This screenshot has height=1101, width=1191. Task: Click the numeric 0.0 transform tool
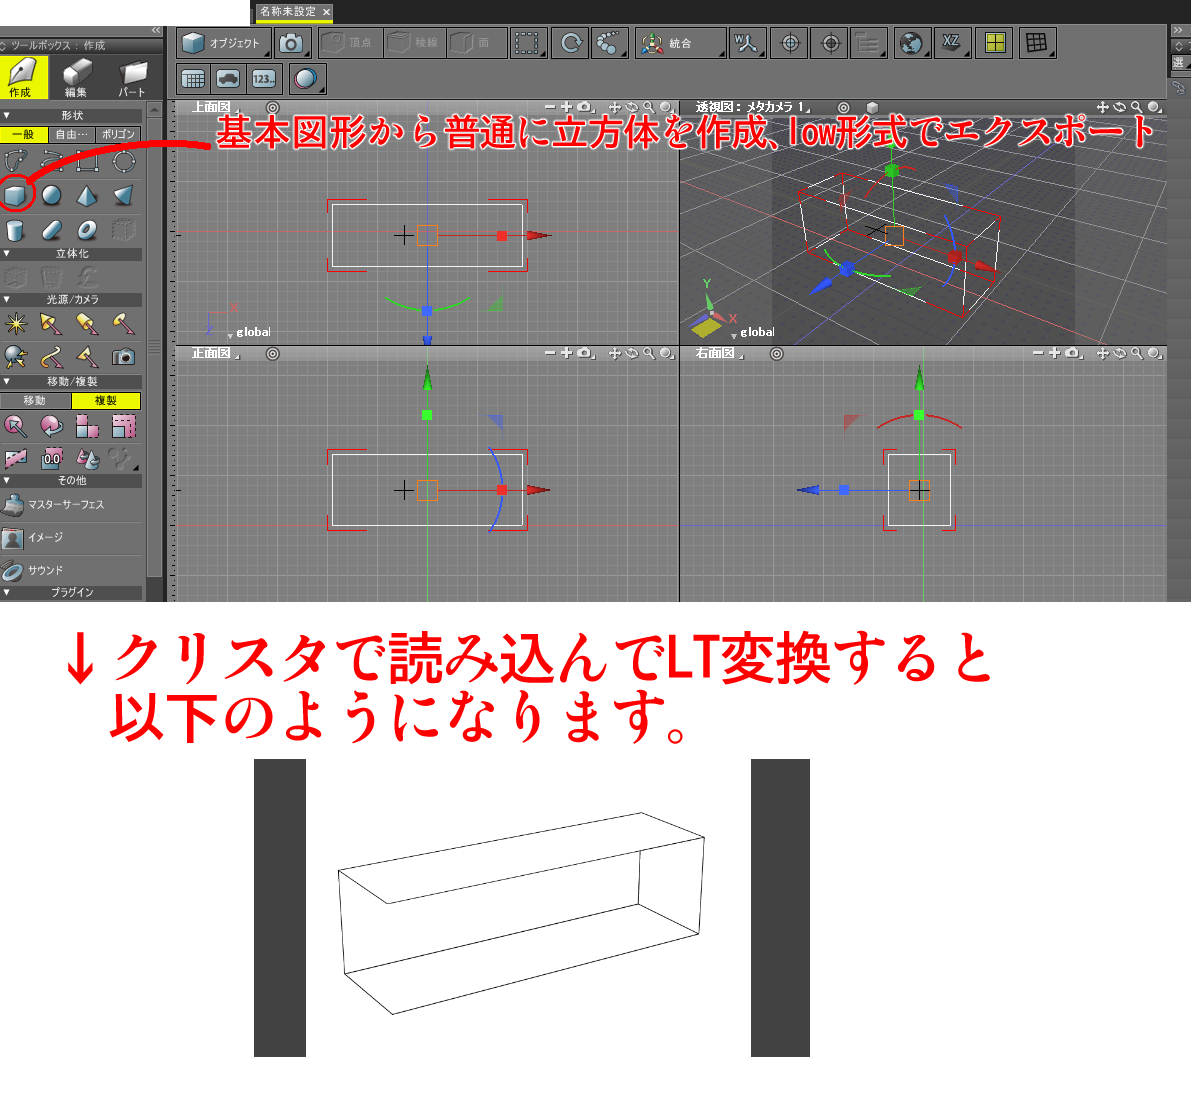[52, 459]
